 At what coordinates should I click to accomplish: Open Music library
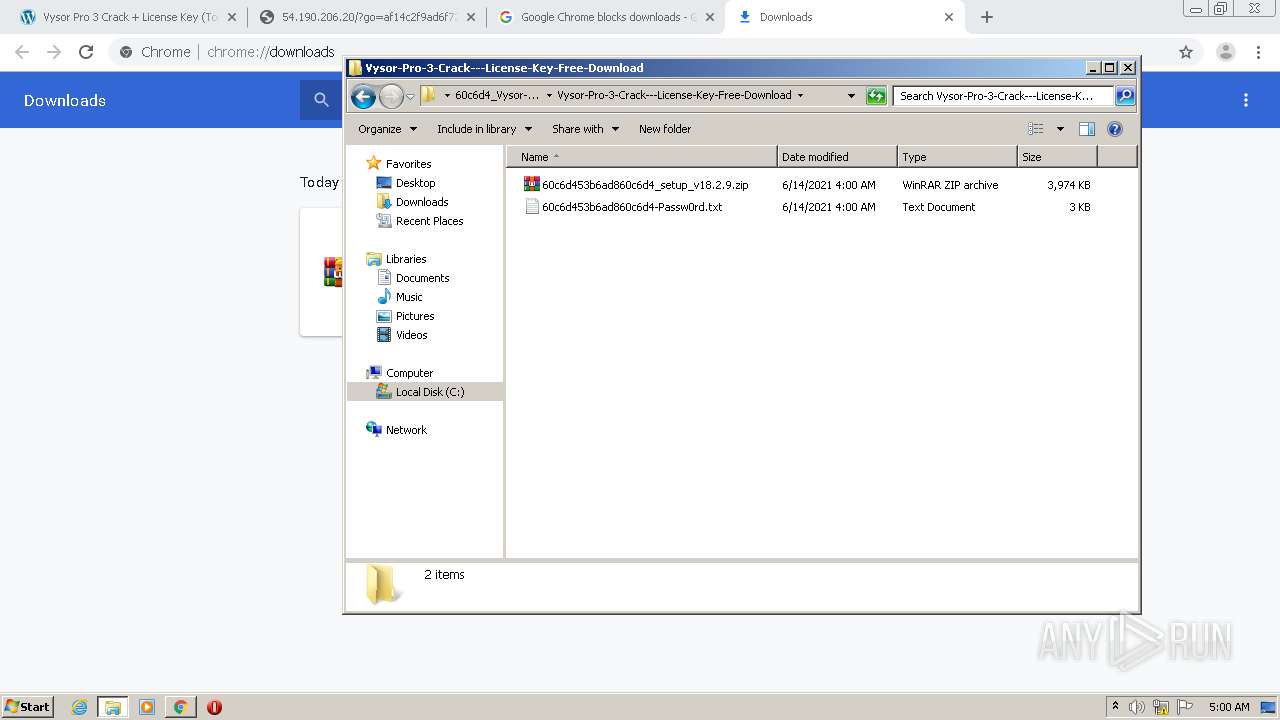click(x=409, y=297)
